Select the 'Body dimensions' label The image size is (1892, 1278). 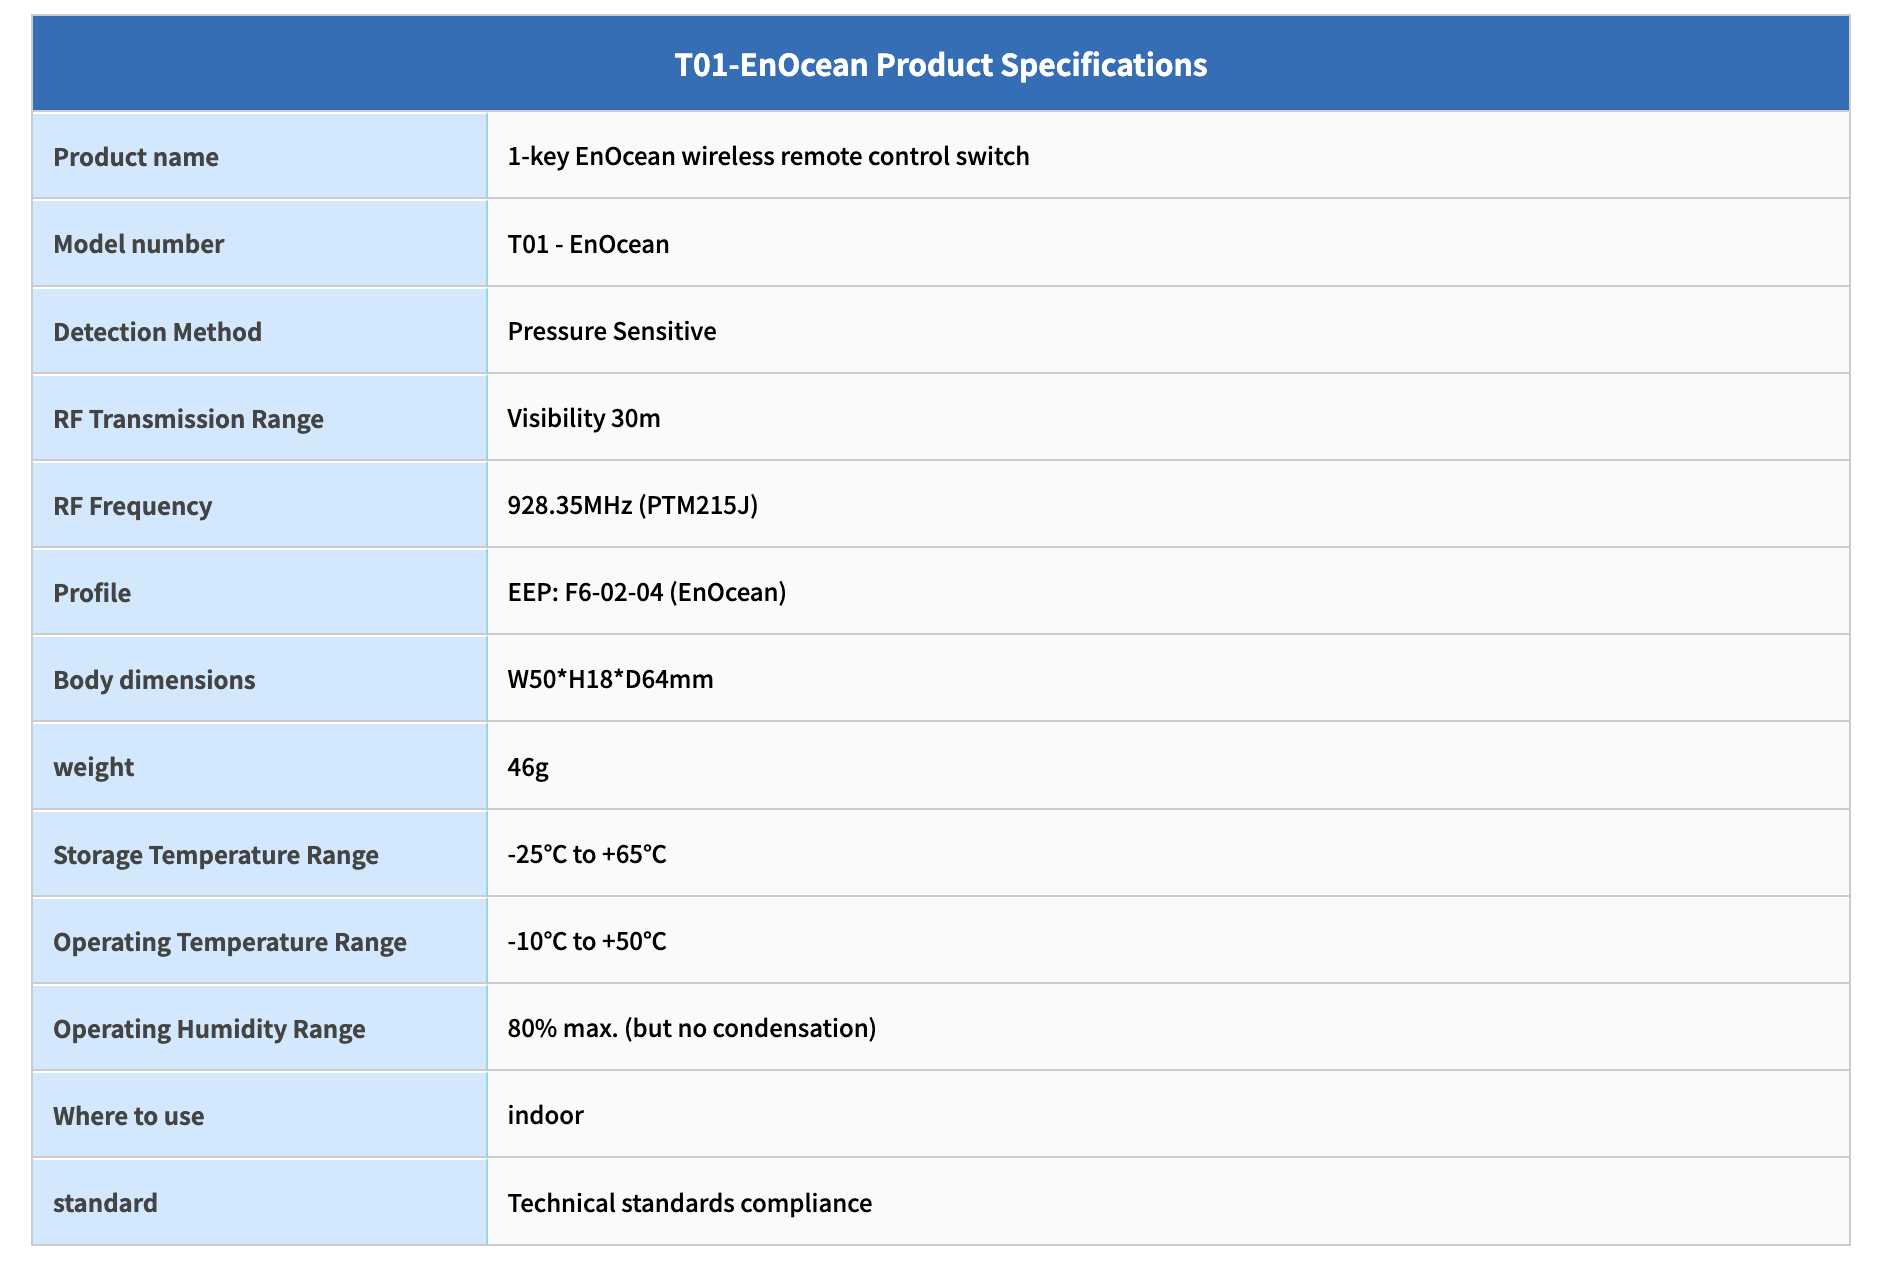click(x=154, y=680)
